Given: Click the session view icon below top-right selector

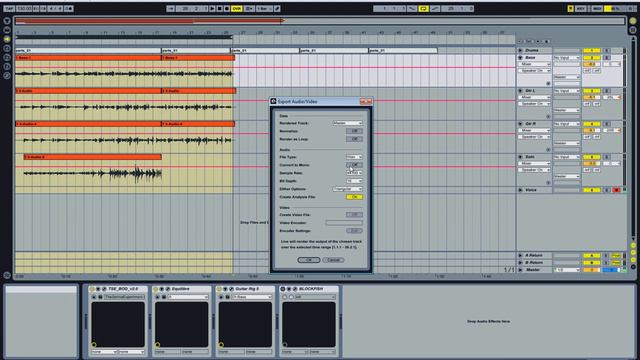Looking at the screenshot, I should click(633, 30).
